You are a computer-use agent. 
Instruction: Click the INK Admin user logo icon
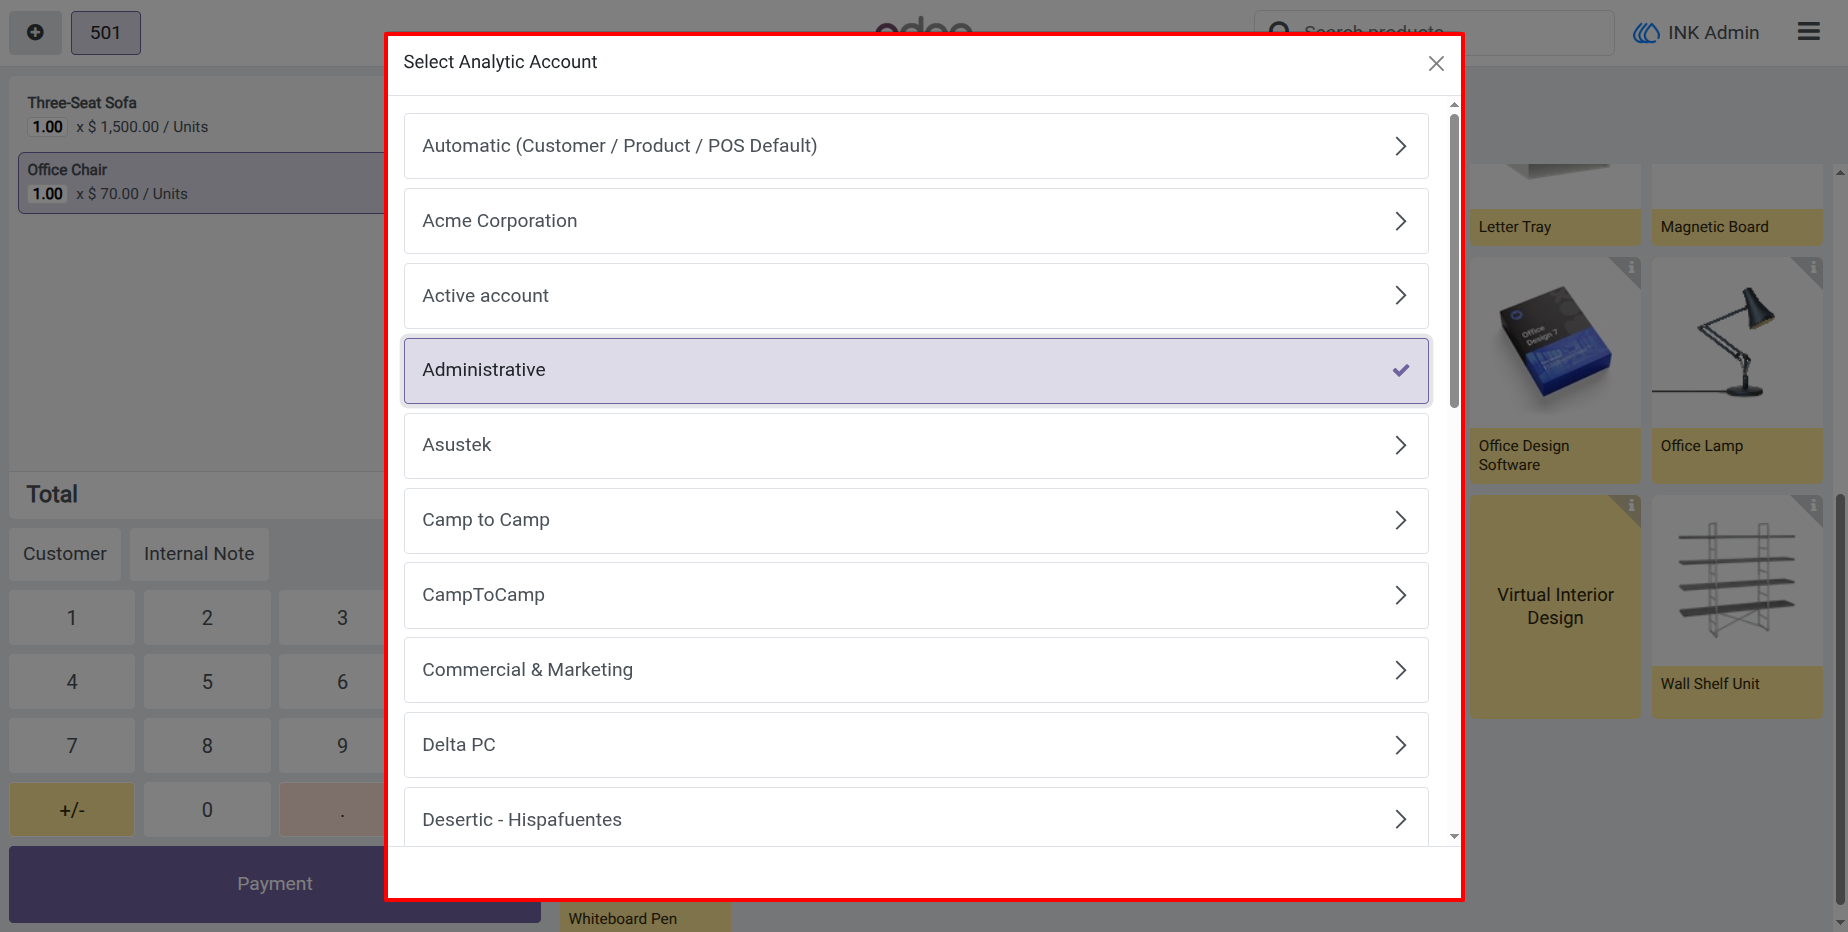(1646, 33)
